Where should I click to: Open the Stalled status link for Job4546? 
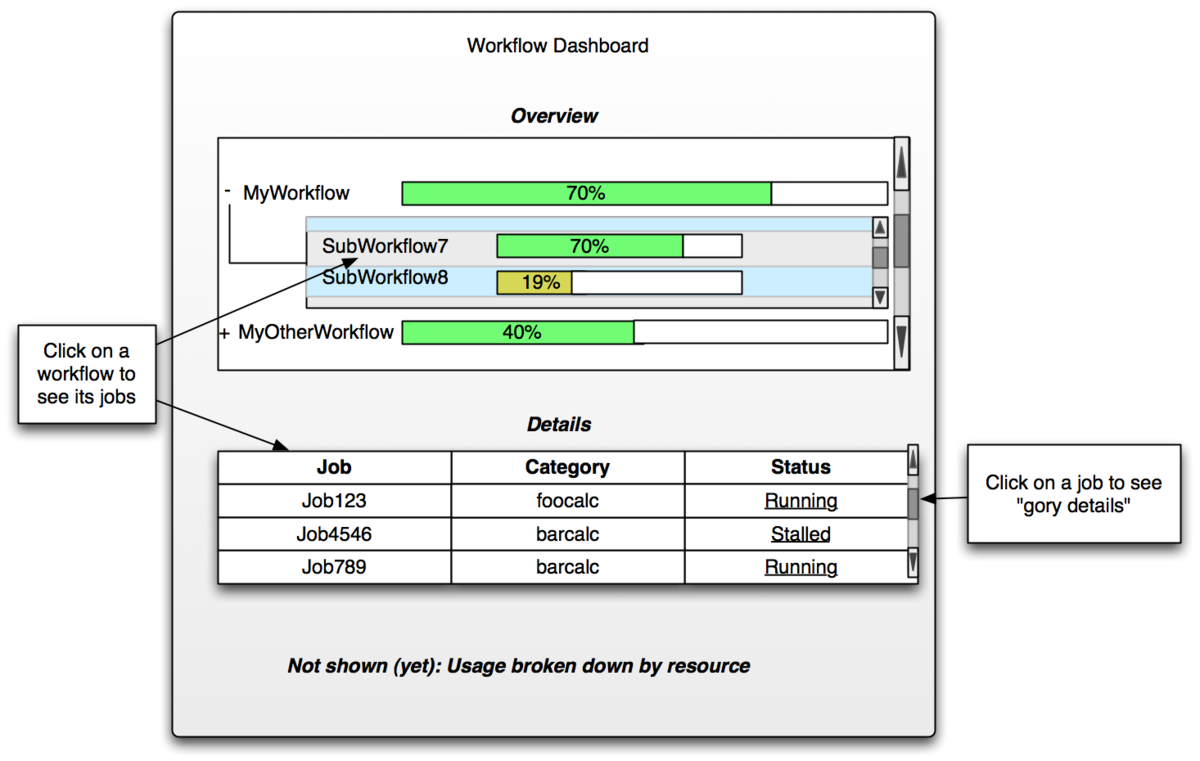tap(800, 534)
